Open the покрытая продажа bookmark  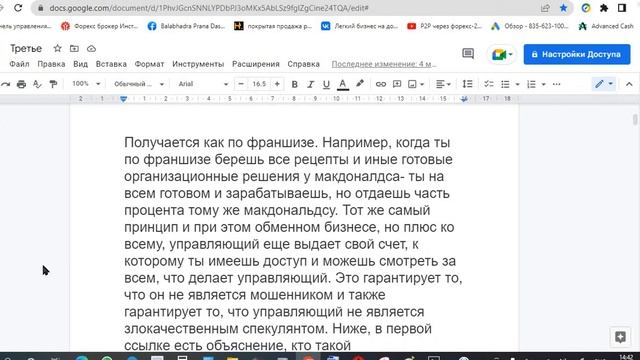(x=273, y=26)
